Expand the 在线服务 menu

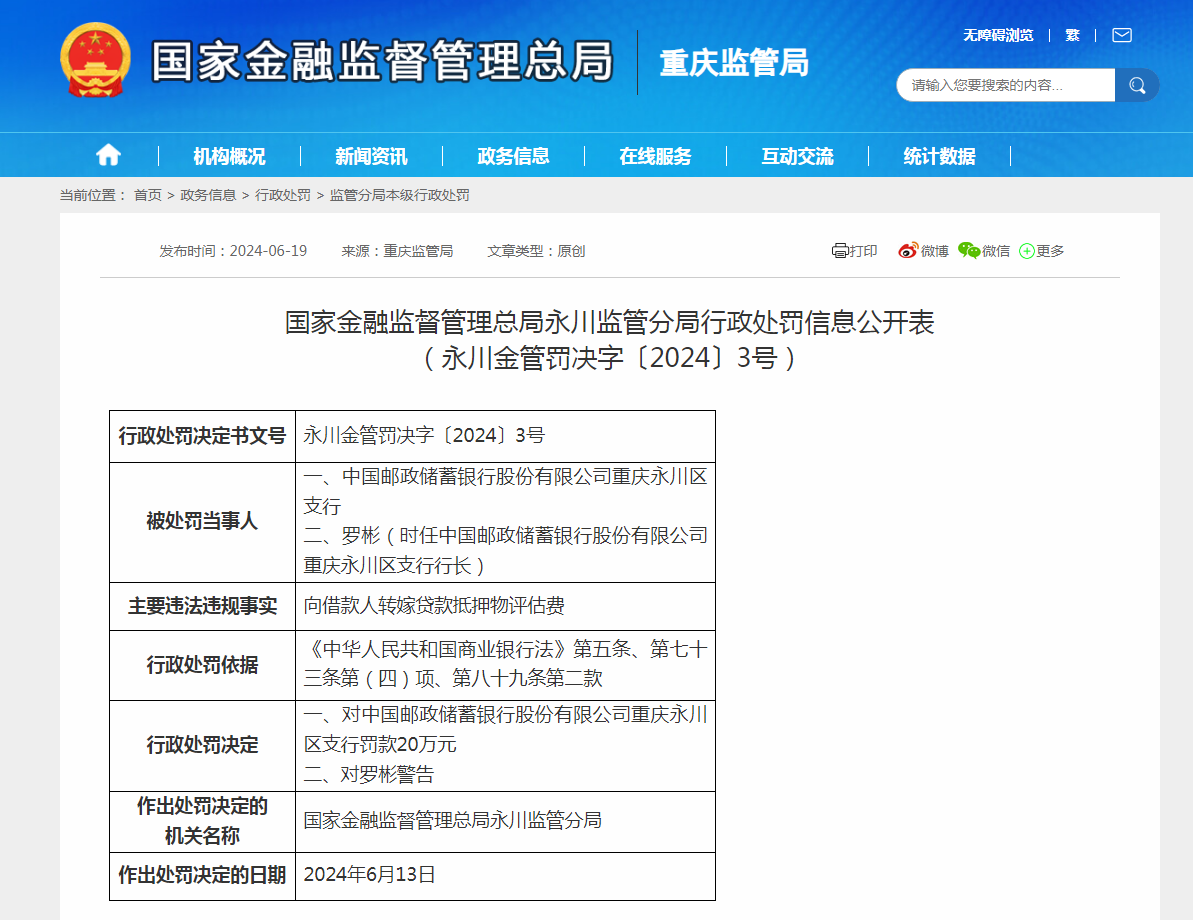654,154
